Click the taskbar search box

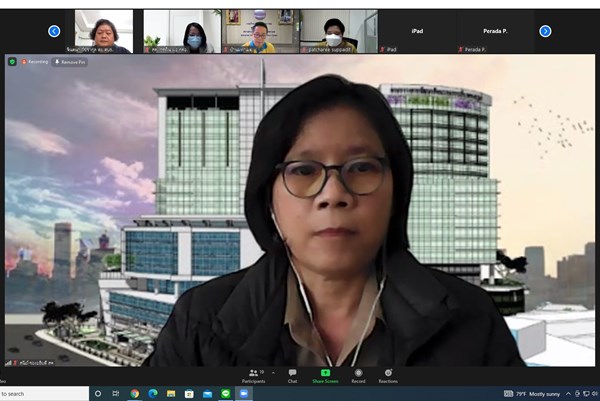click(44, 394)
